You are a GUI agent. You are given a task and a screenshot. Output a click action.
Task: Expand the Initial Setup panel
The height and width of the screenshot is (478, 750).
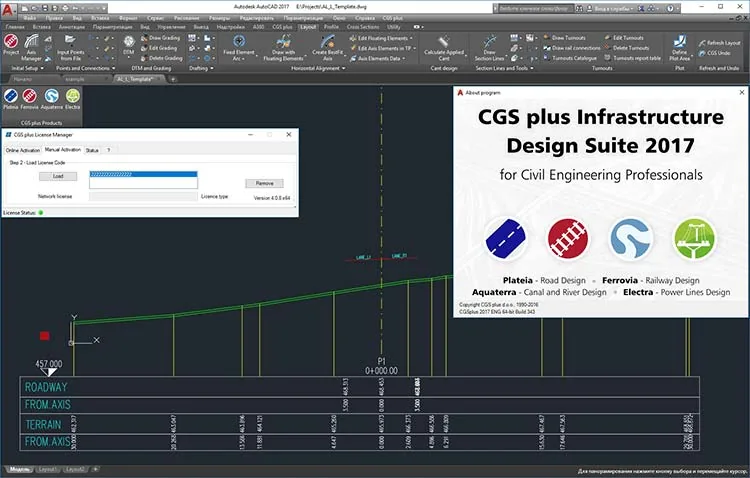click(x=28, y=68)
